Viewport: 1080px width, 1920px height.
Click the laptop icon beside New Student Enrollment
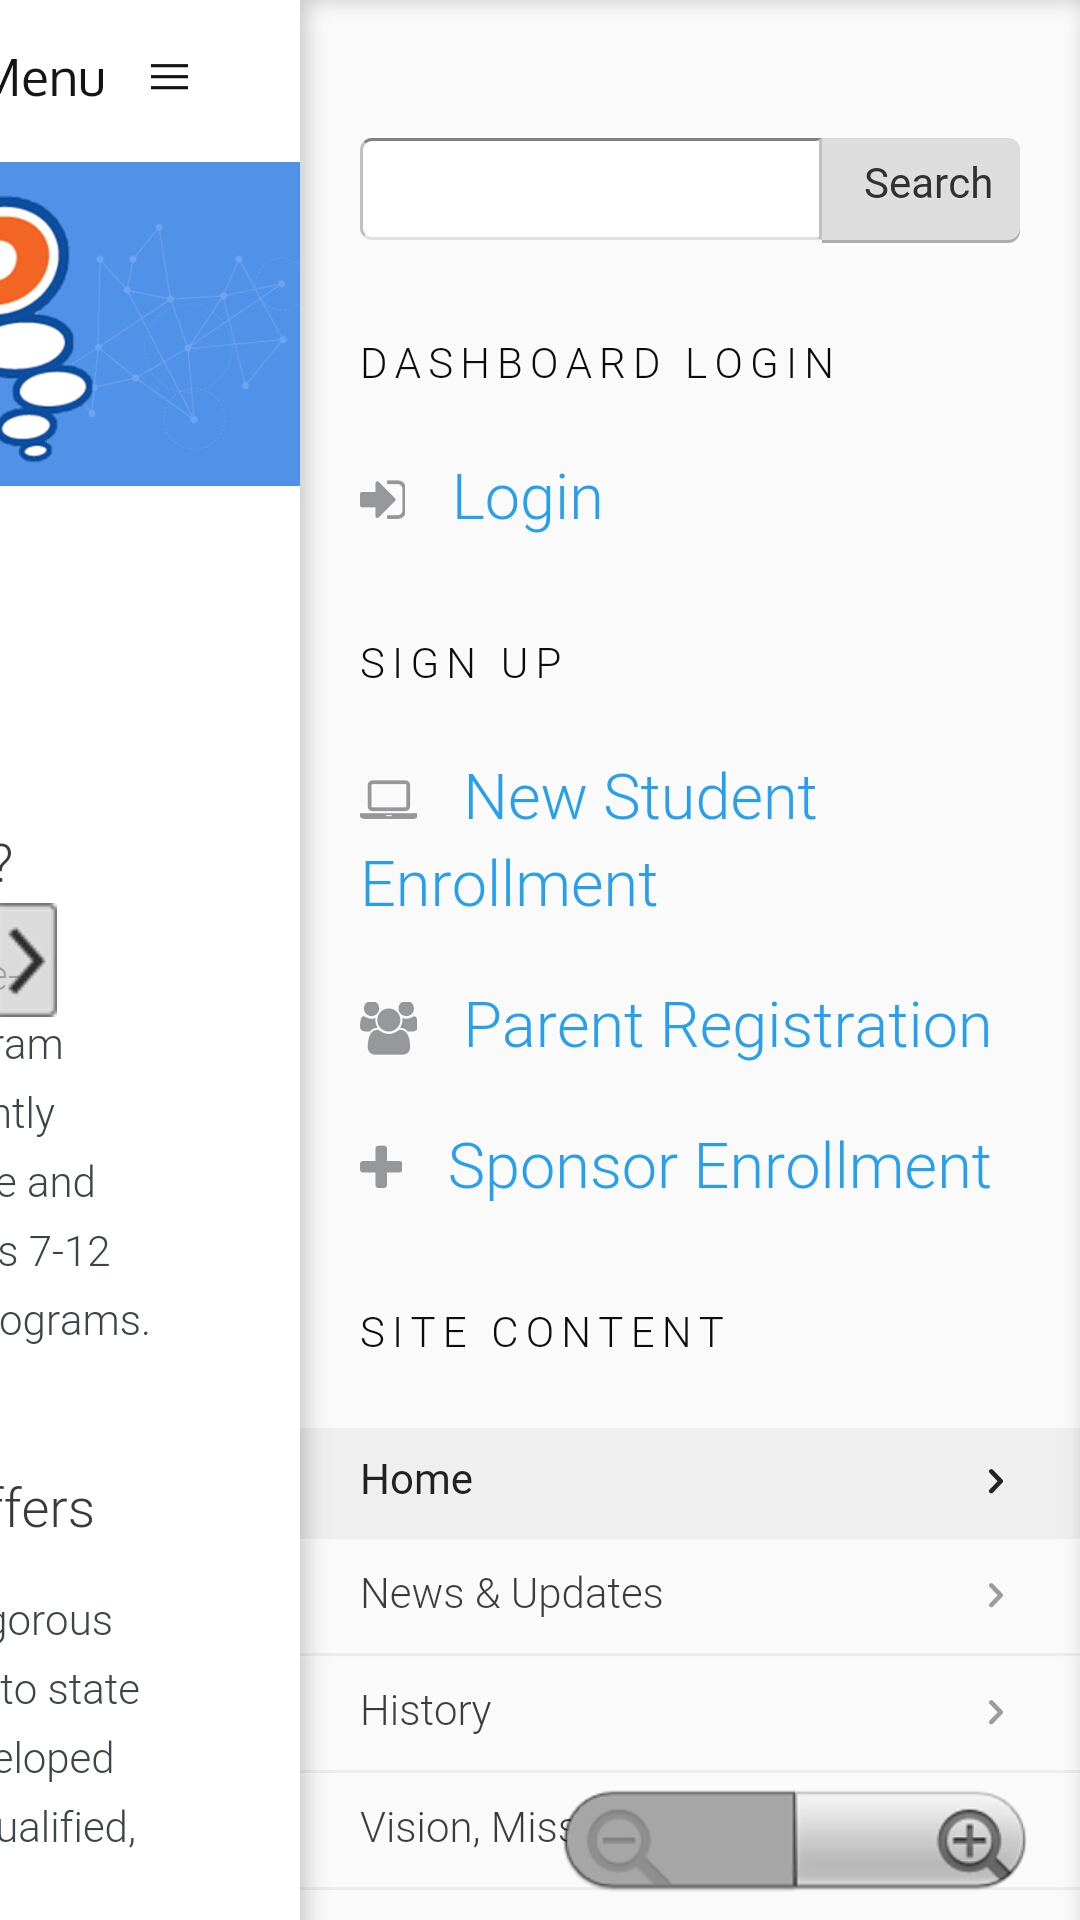(388, 800)
